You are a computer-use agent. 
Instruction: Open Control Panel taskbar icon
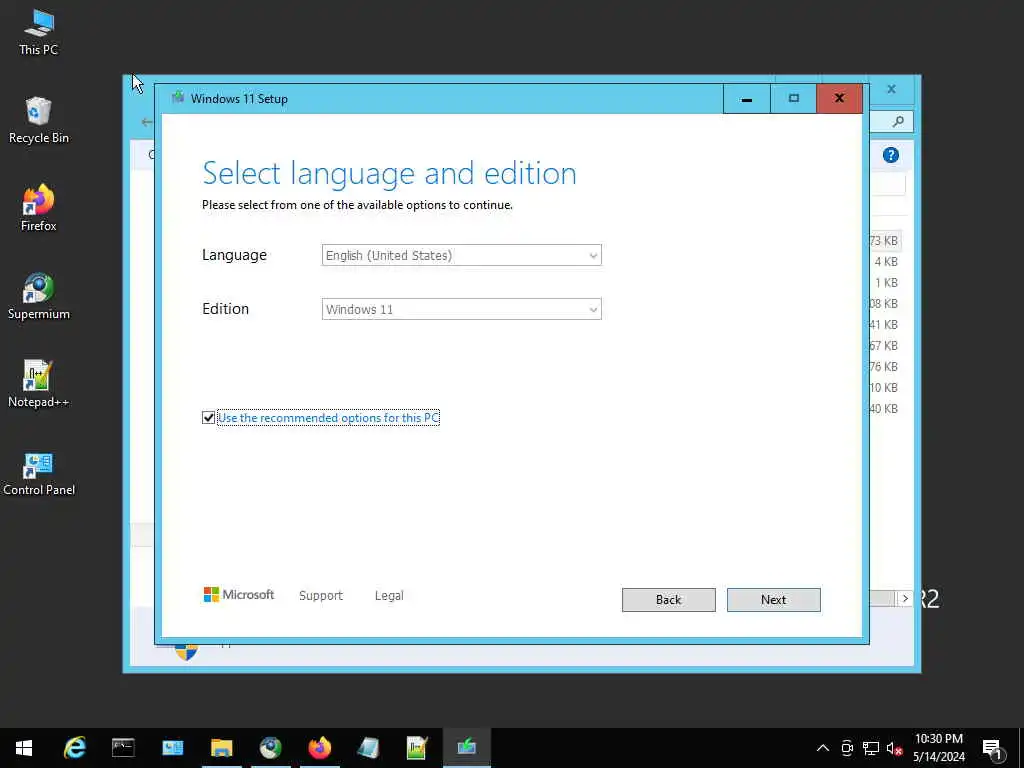(172, 748)
